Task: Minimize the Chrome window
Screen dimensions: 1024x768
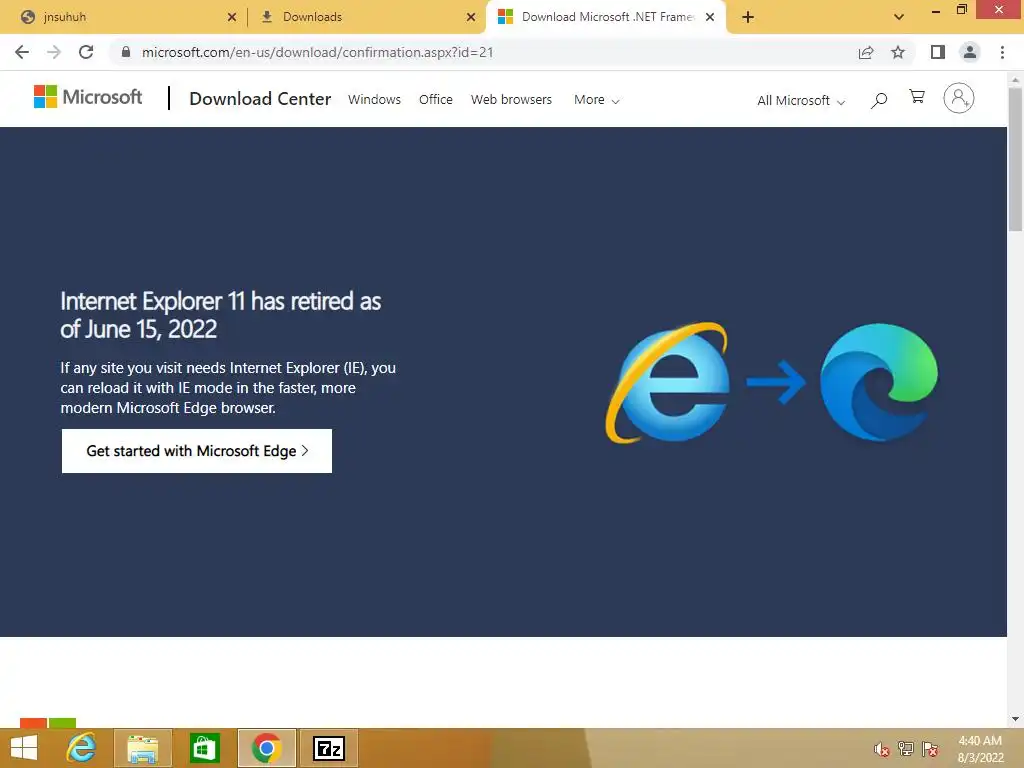Action: click(x=936, y=10)
